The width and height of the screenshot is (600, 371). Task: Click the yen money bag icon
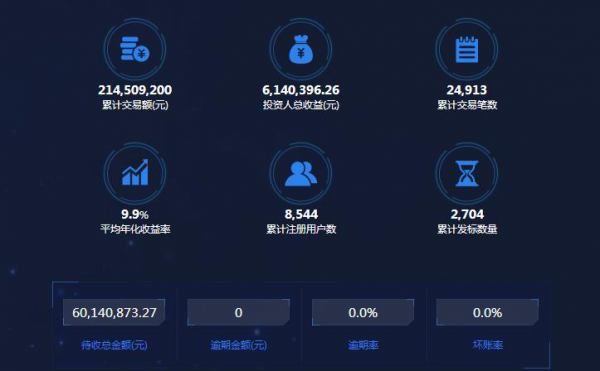[301, 49]
